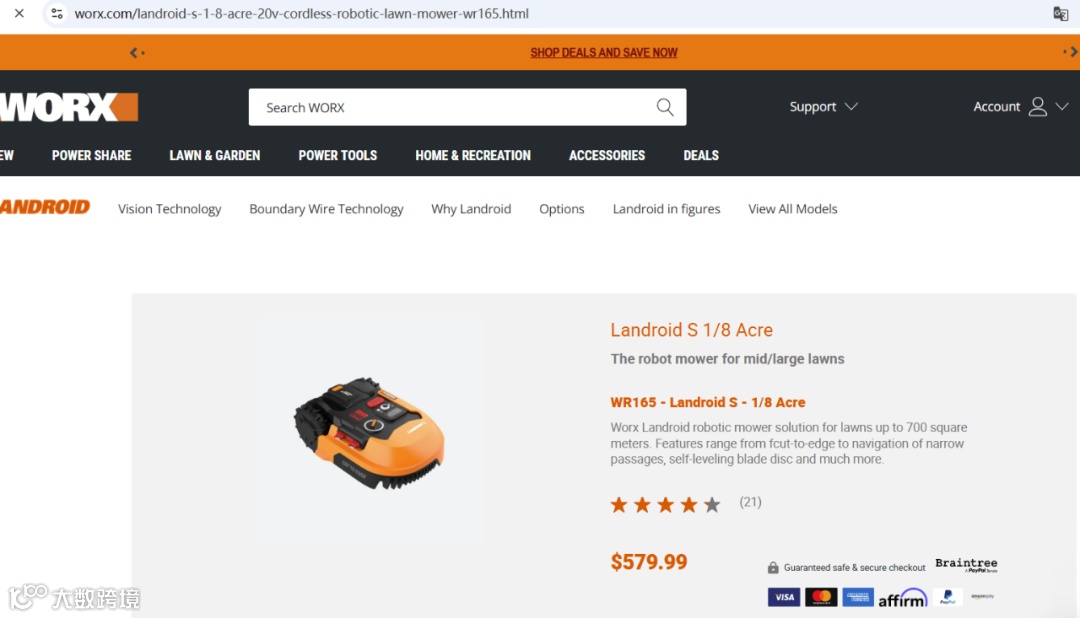This screenshot has width=1080, height=618.
Task: Open View All Models link
Action: [793, 209]
